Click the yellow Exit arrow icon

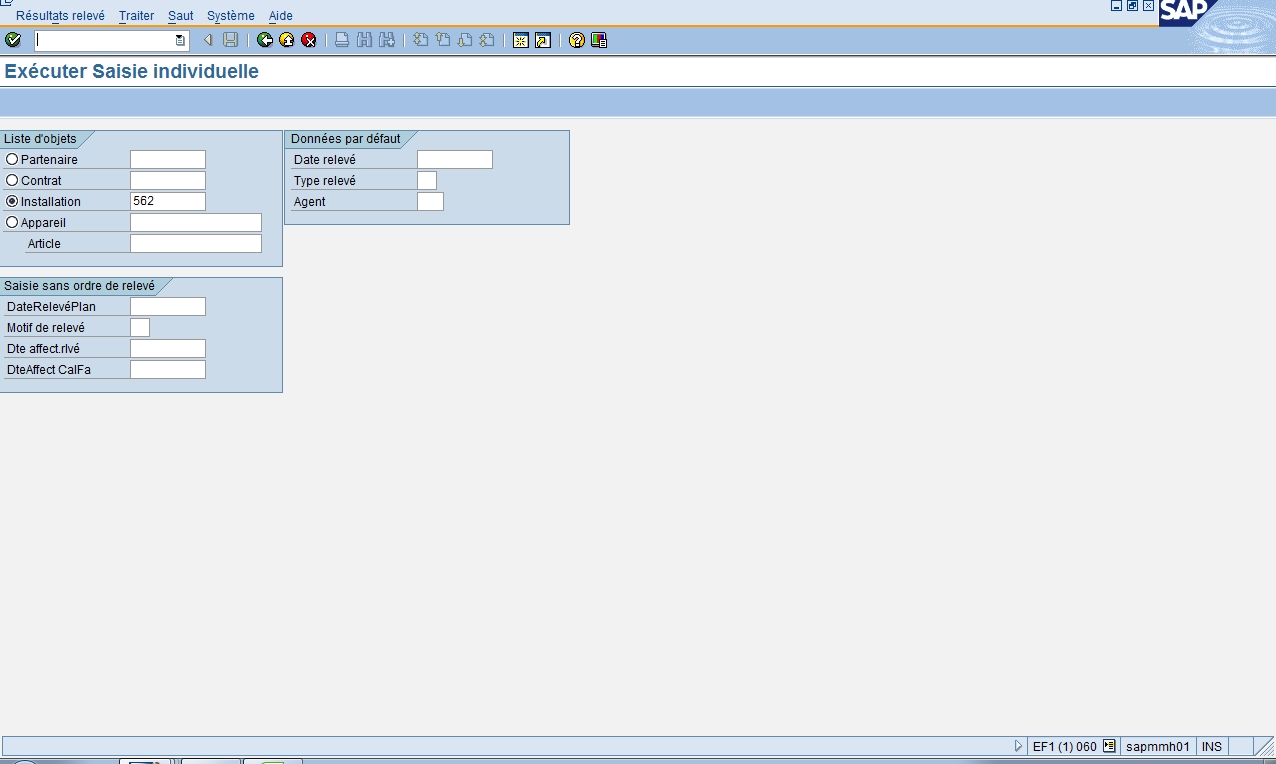point(287,40)
